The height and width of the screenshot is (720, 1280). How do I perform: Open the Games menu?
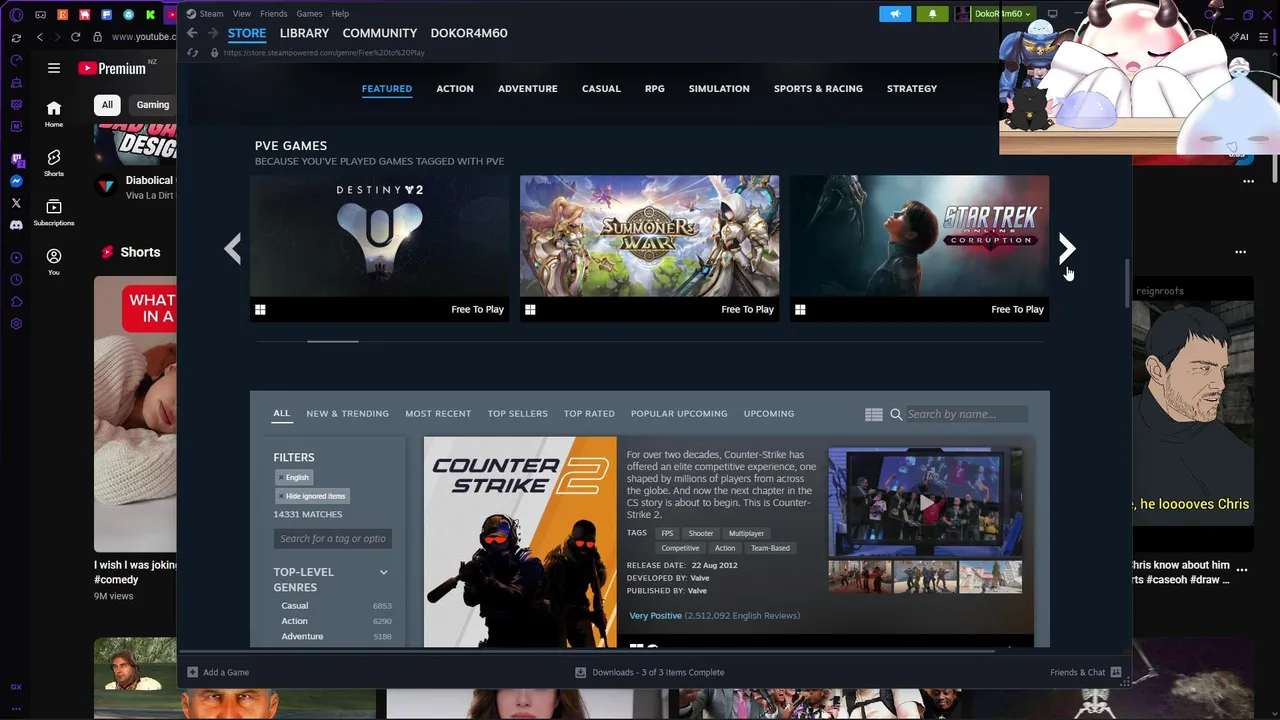[309, 14]
